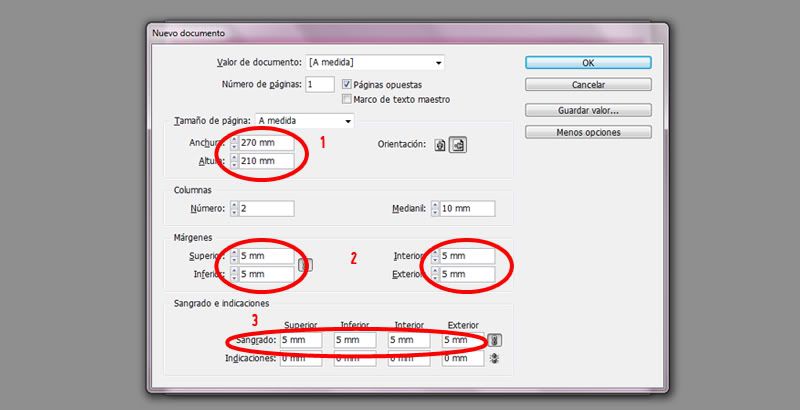Click Guardar valor button
Screen dimensions: 800x410
pos(588,110)
